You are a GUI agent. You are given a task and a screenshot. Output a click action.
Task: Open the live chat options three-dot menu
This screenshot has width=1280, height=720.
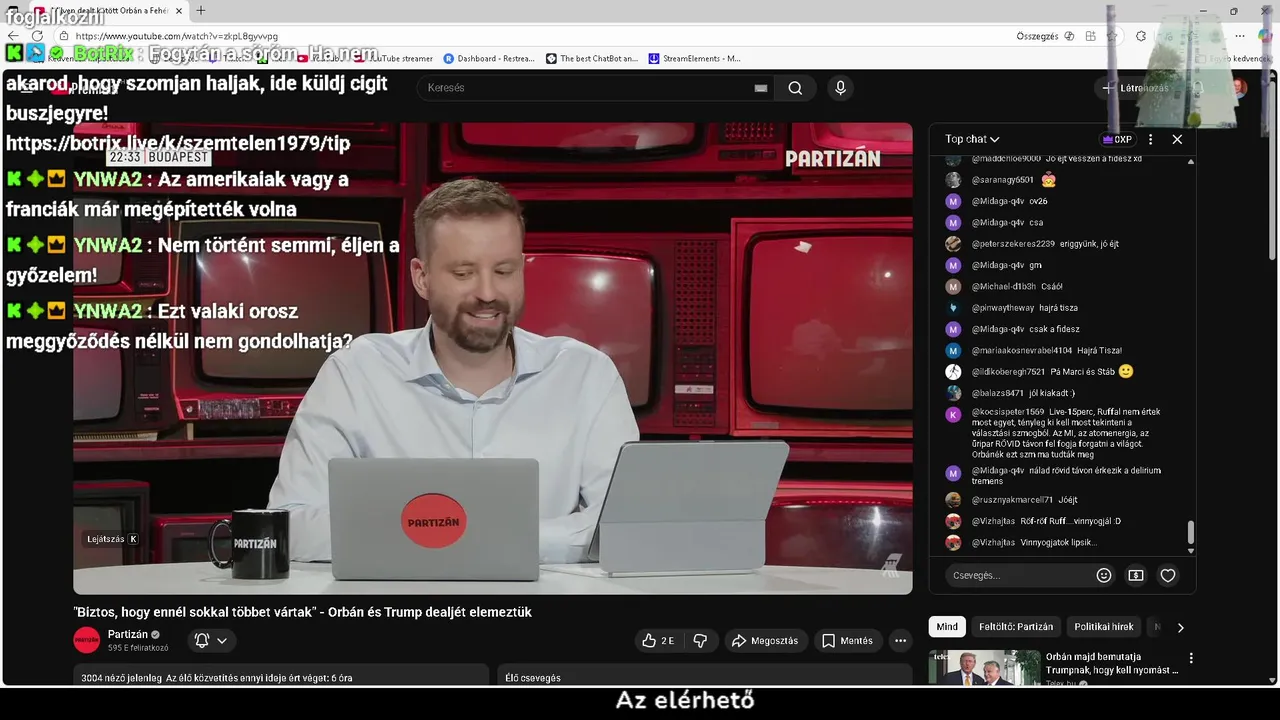(x=1150, y=140)
